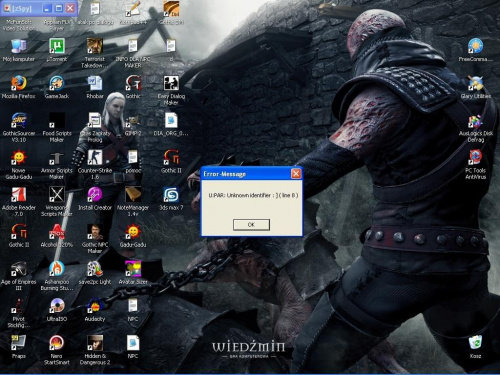Select the Mozilla Firefox shortcut
This screenshot has height=375, width=500.
[x=19, y=83]
